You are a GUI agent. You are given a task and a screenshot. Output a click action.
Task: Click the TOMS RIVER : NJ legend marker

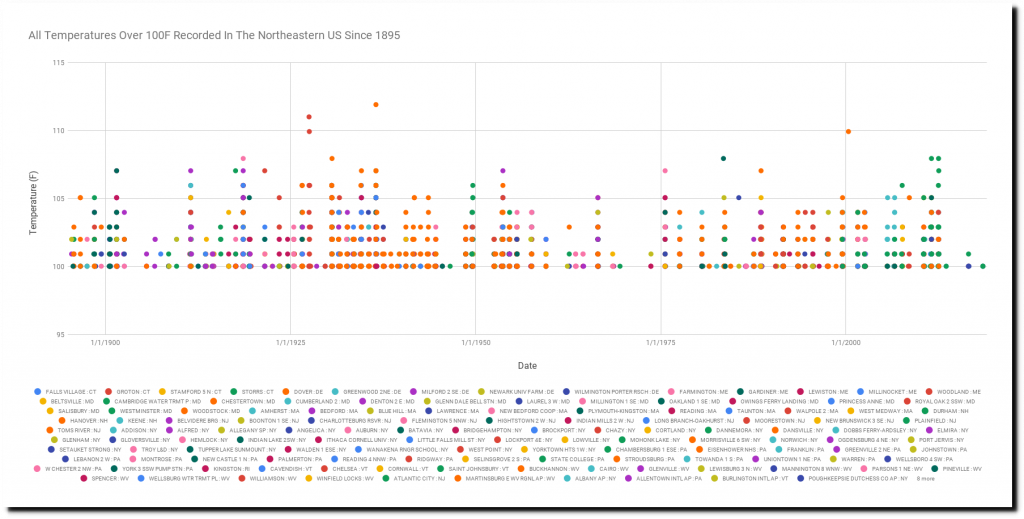50,430
